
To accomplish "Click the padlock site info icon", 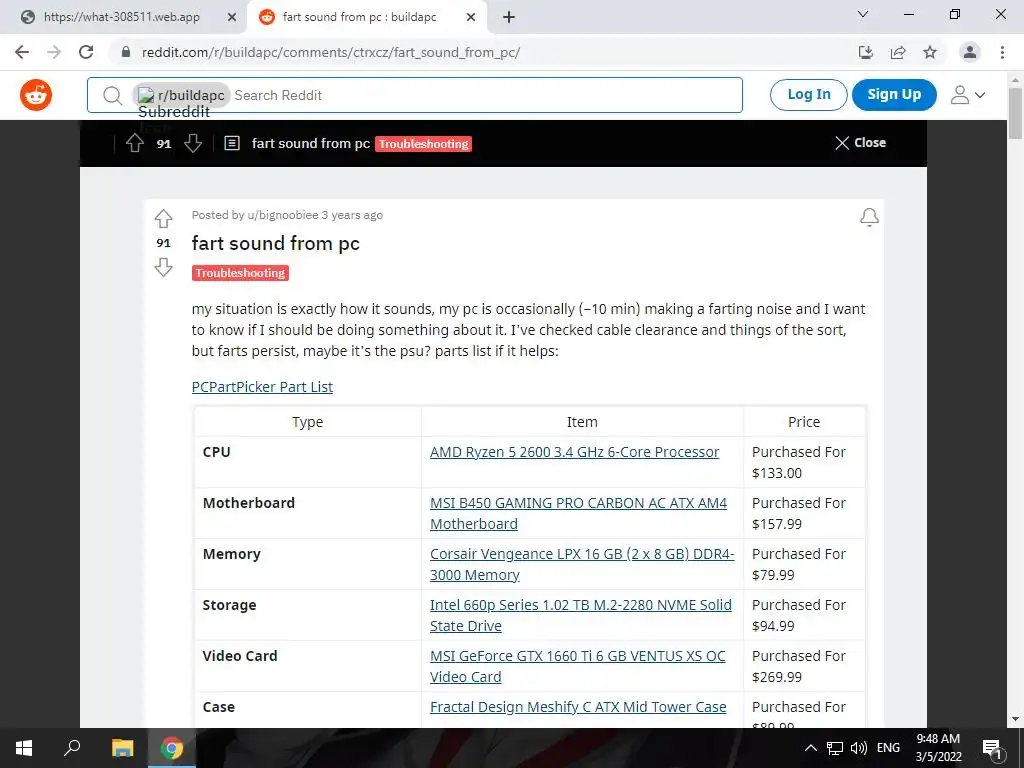I will pyautogui.click(x=126, y=52).
